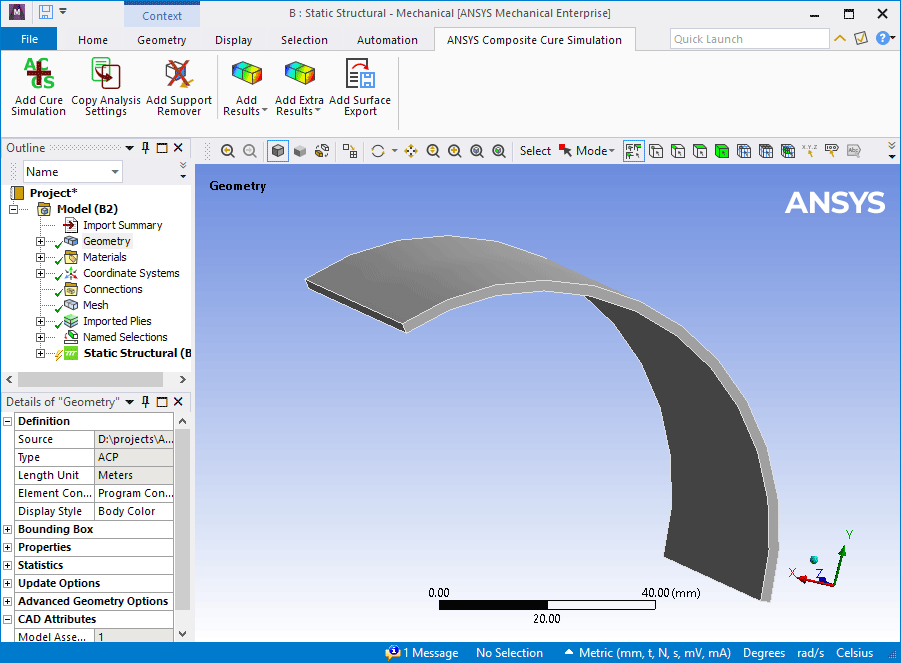Enable the vertex selection filter
The width and height of the screenshot is (901, 663).
pyautogui.click(x=656, y=150)
